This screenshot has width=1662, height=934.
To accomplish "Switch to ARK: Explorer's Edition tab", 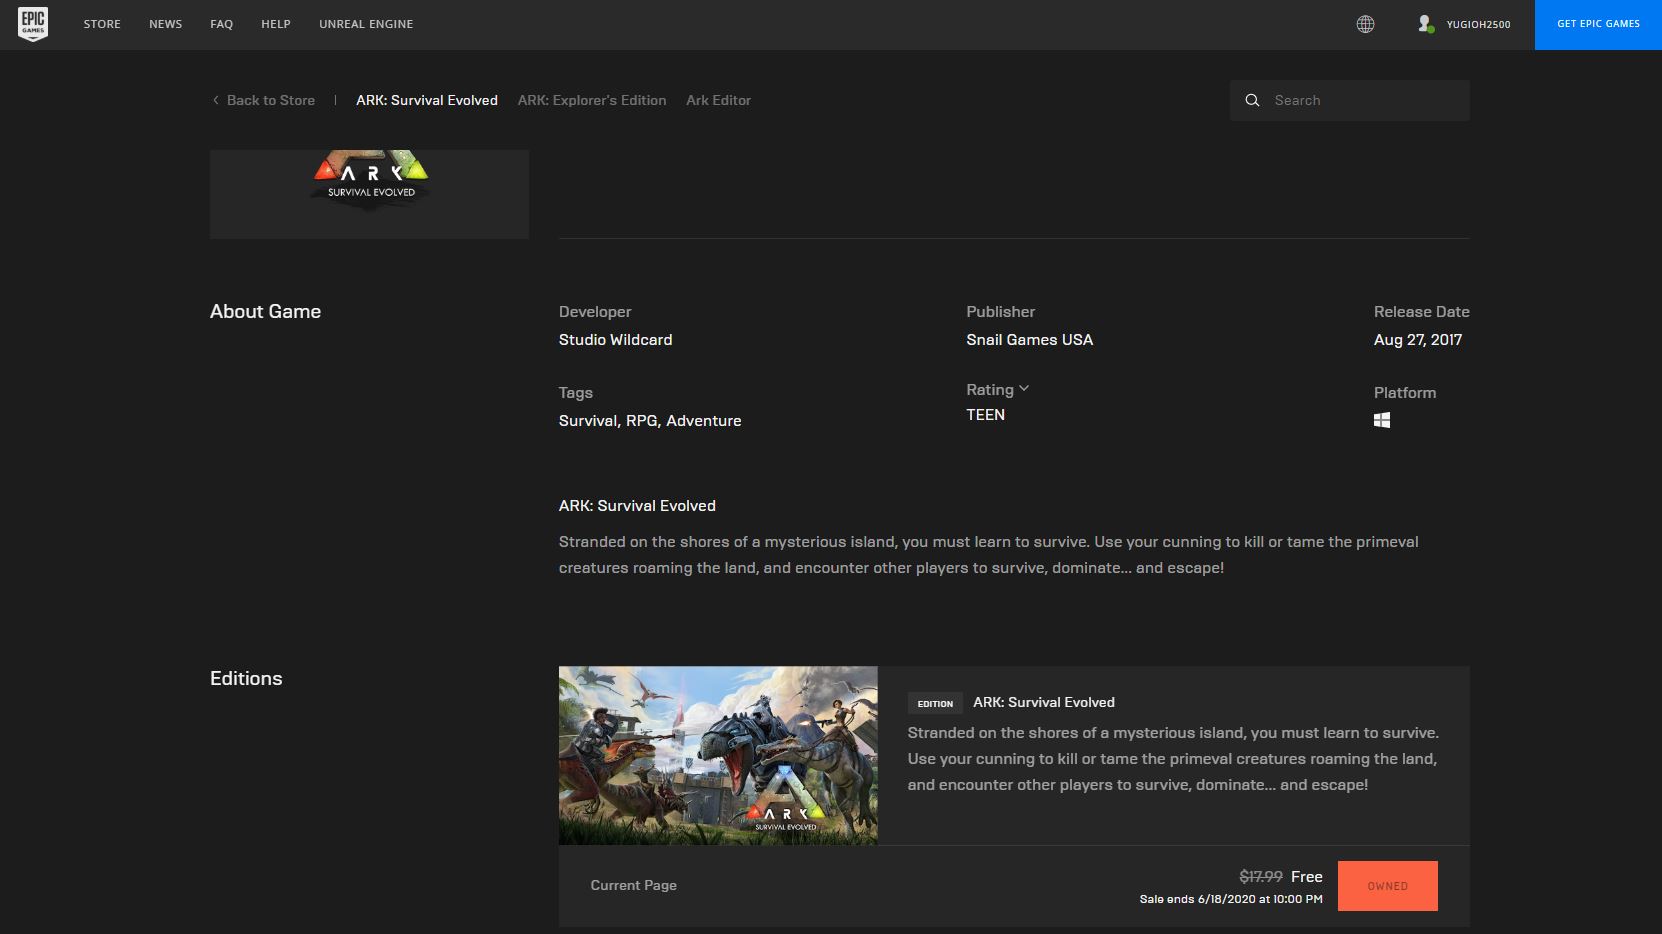I will coord(592,100).
